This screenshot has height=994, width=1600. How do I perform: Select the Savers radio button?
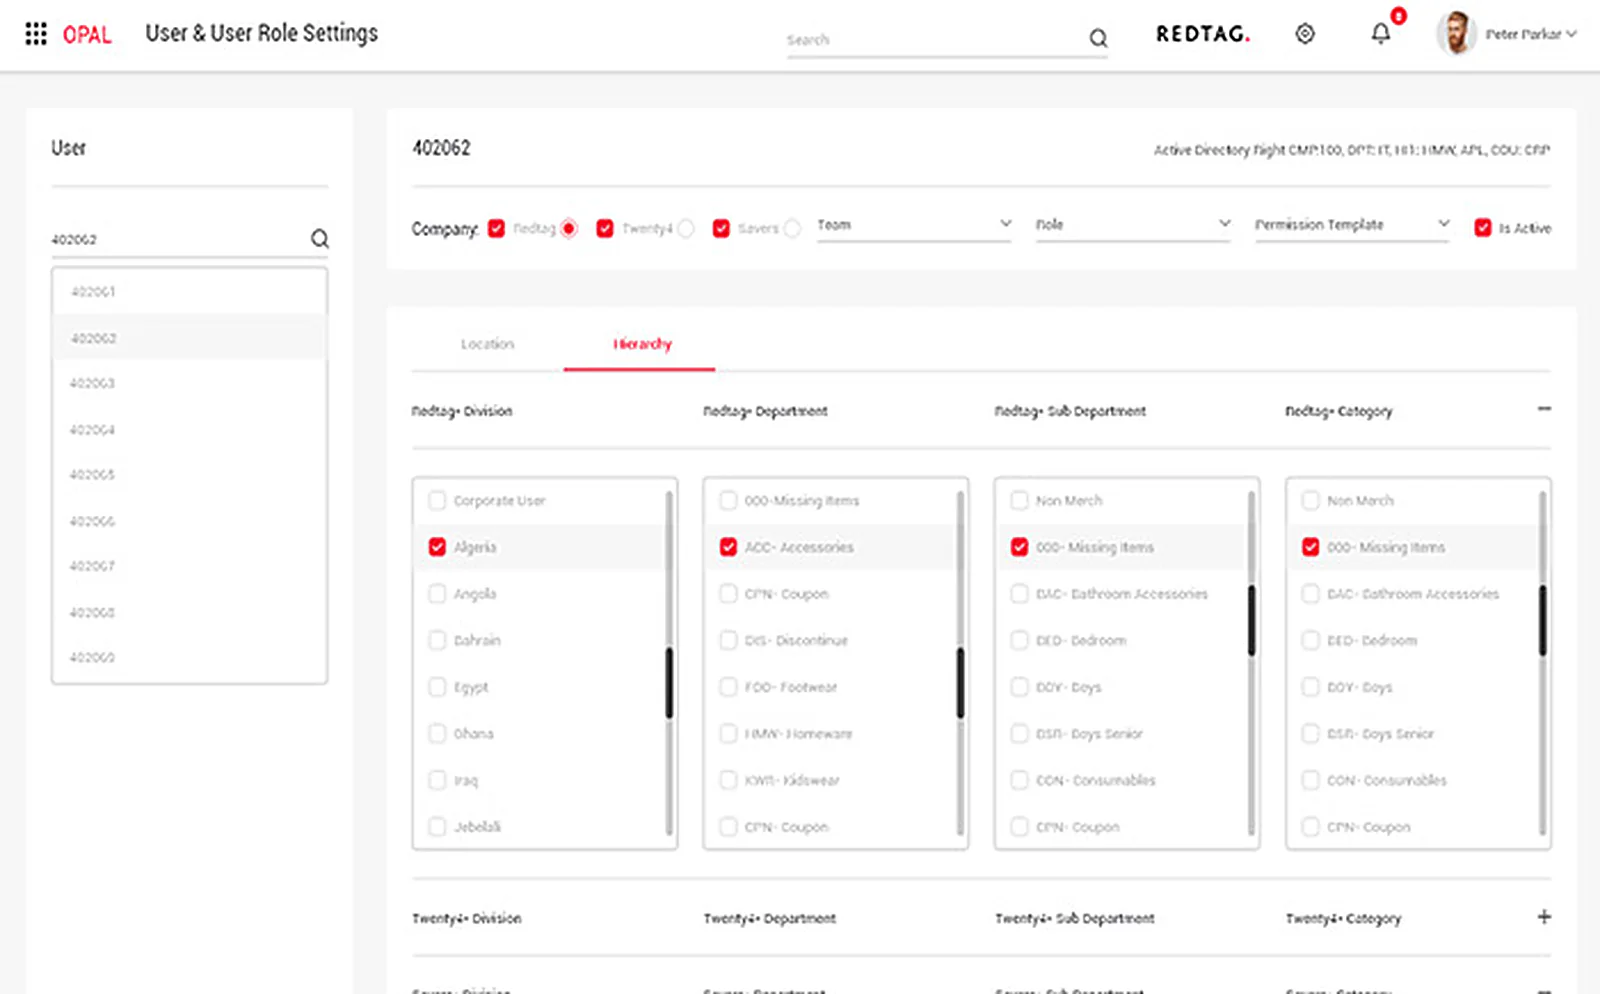(x=792, y=228)
